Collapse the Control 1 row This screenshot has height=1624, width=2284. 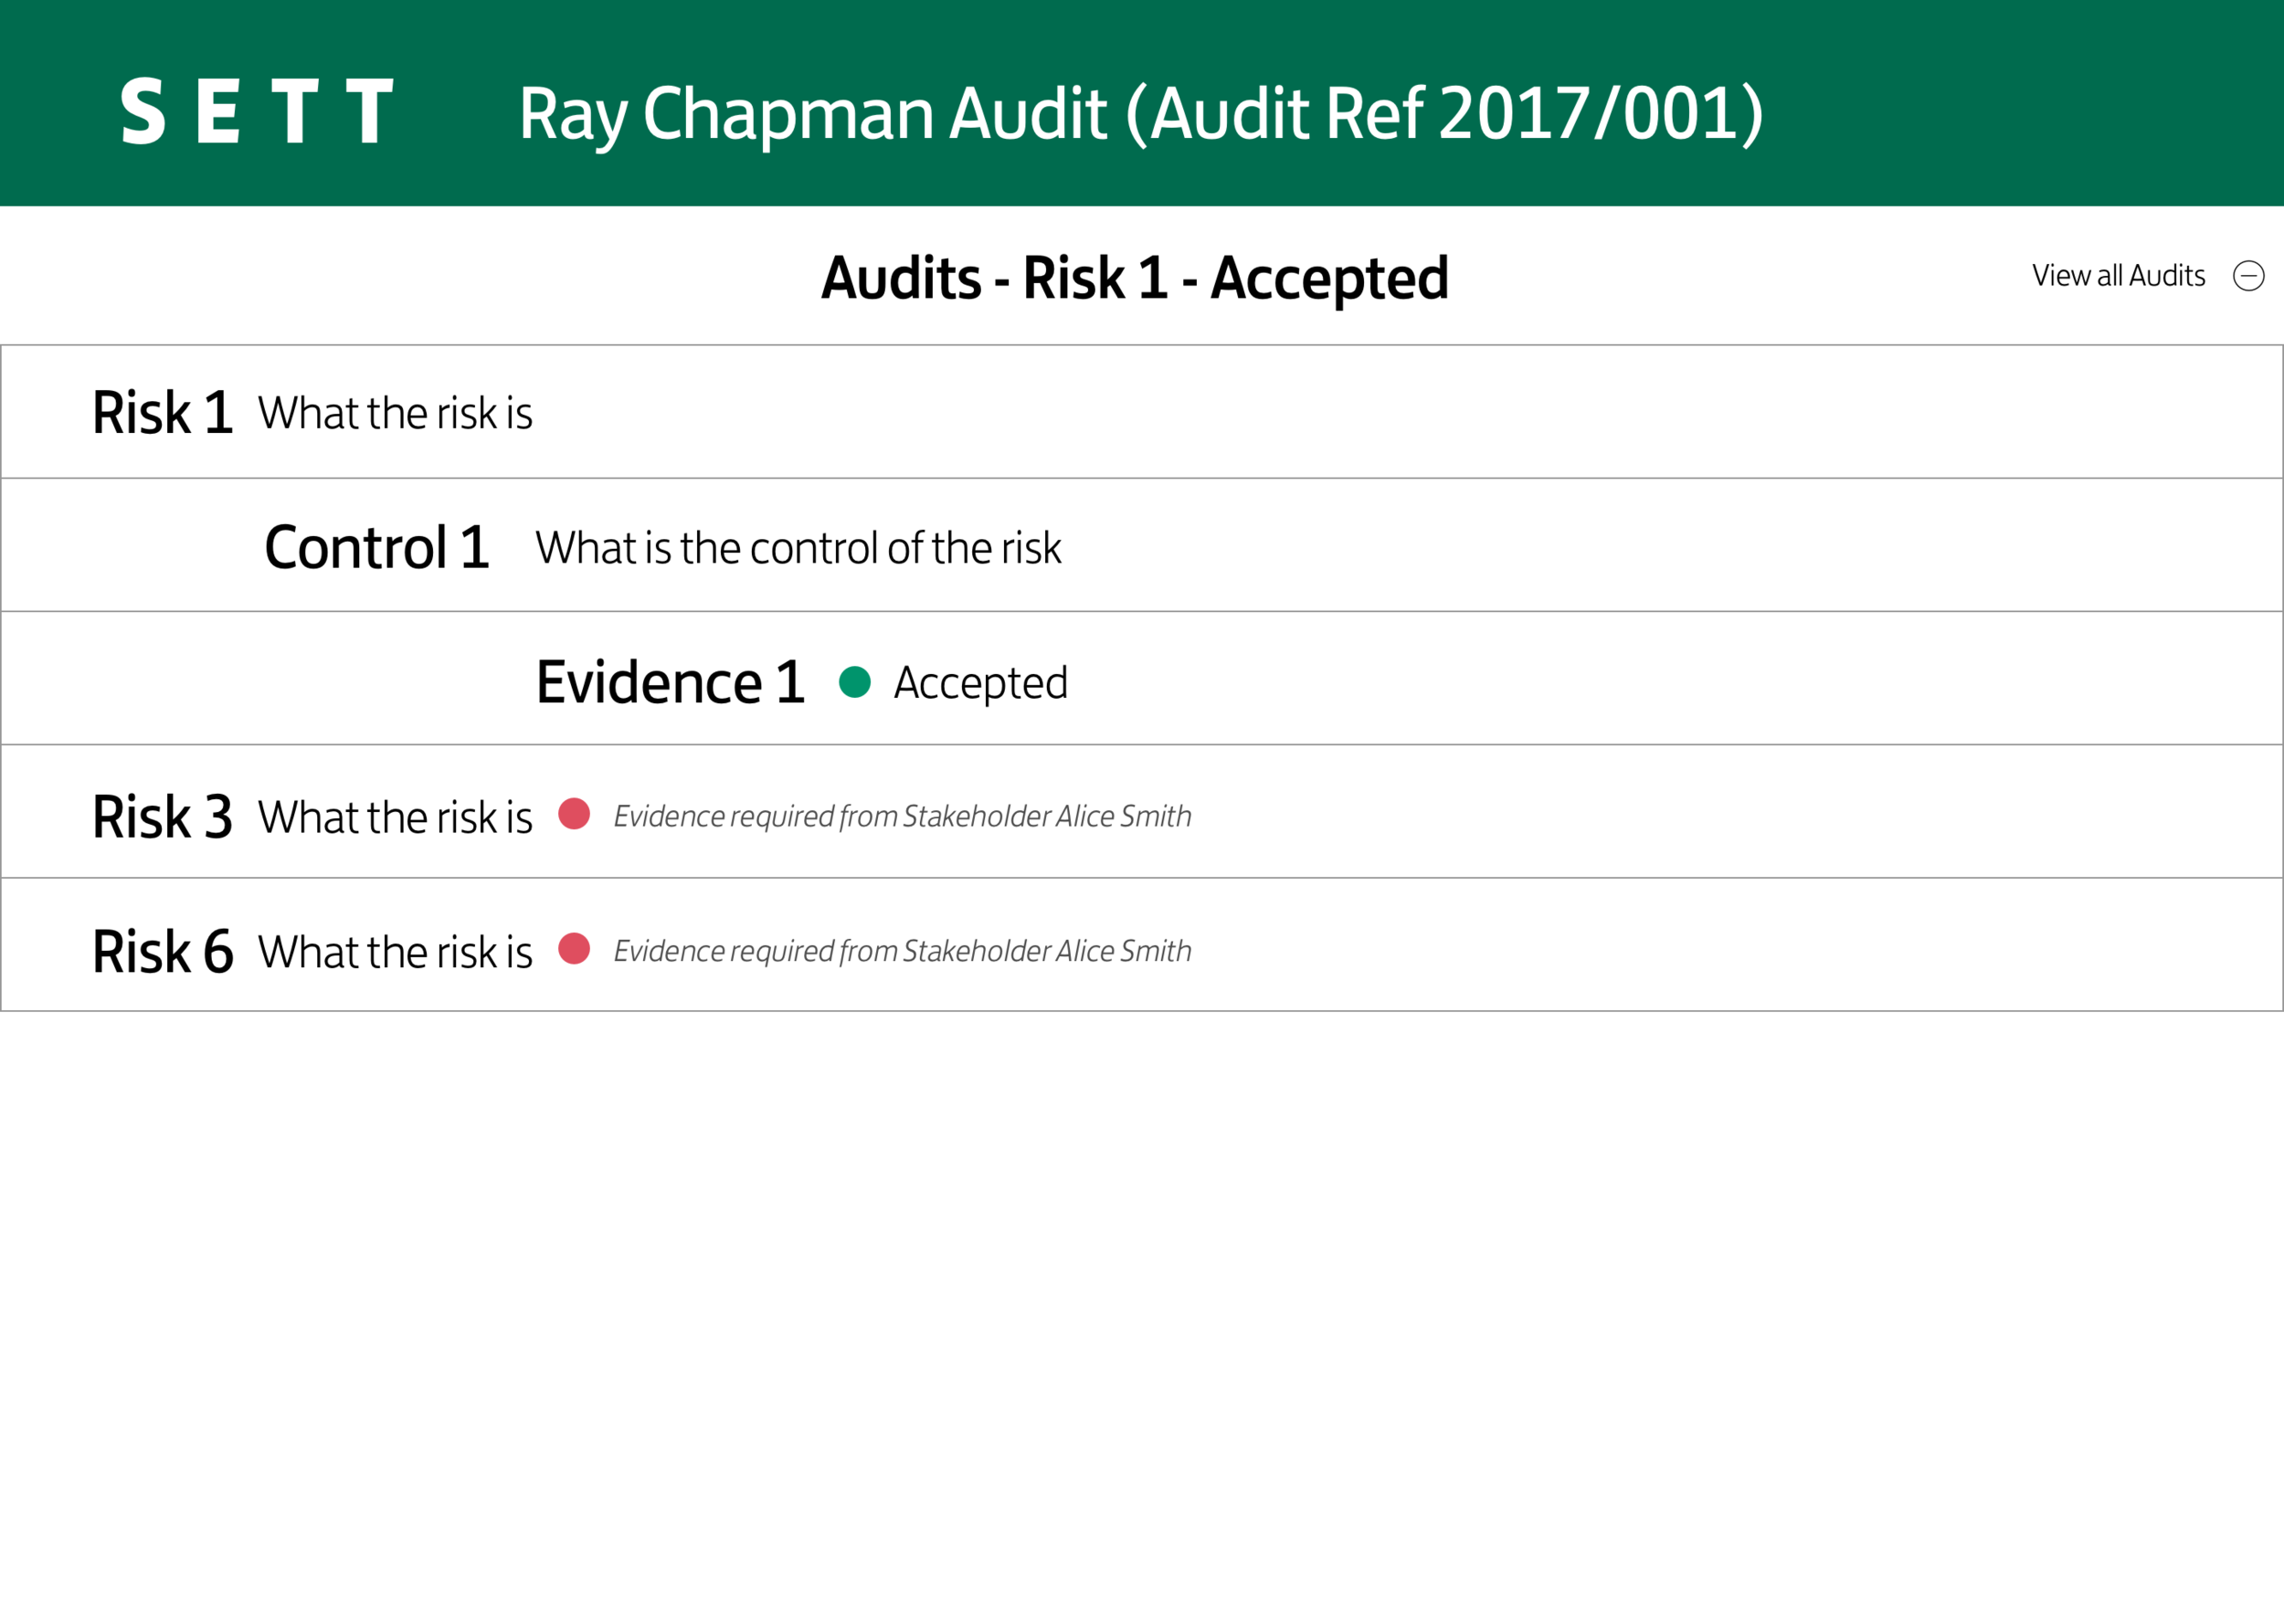1142,545
